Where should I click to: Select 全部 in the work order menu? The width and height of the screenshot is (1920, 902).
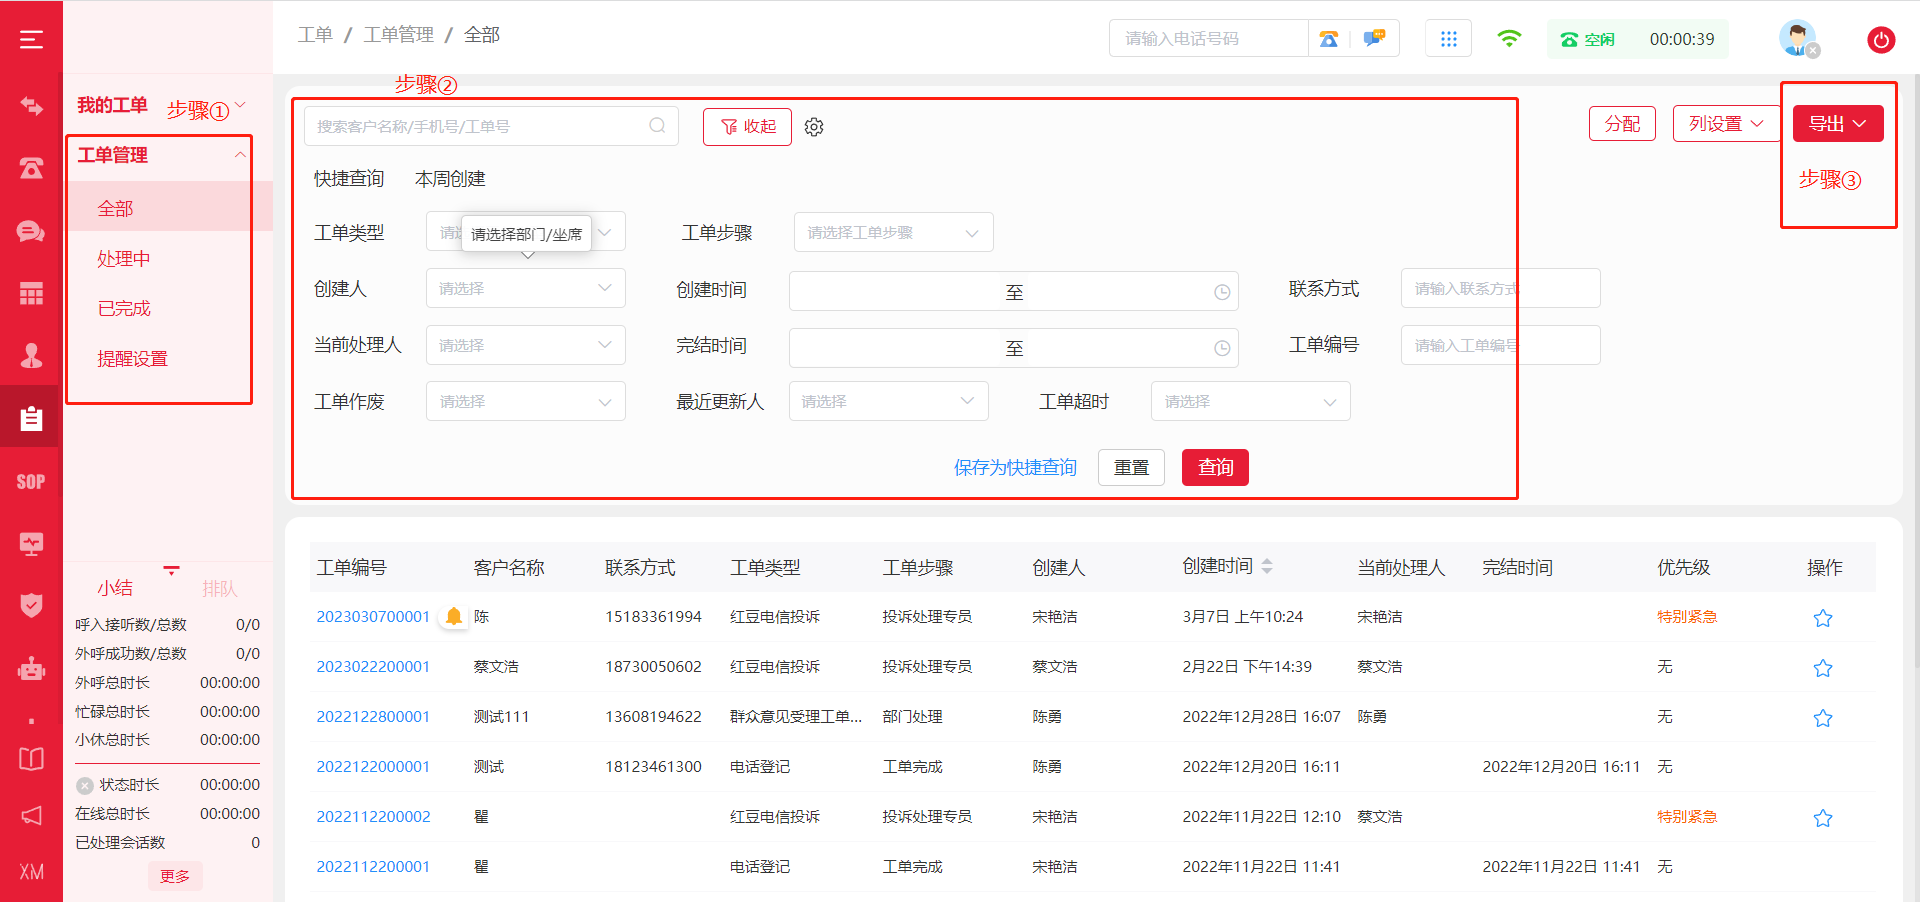pos(115,208)
